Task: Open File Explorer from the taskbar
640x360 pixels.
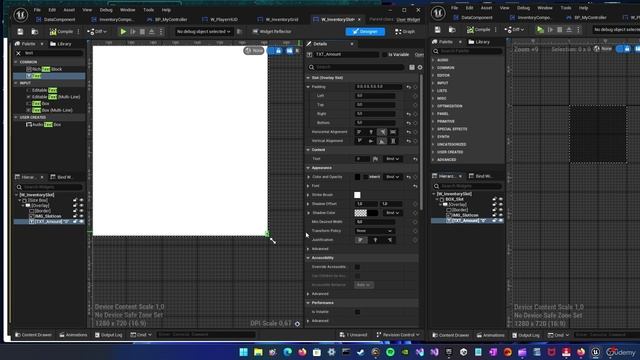Action: [258, 352]
